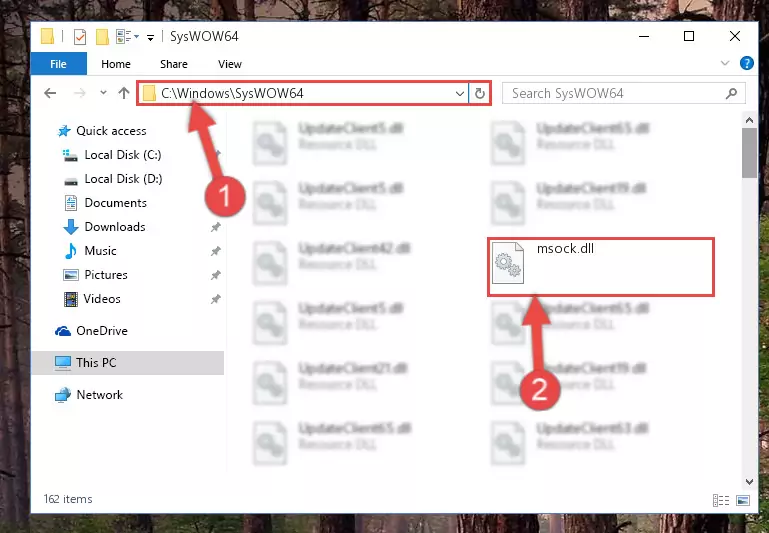Open Pictures folder in sidebar
Screen dimensions: 769x533
pos(105,275)
